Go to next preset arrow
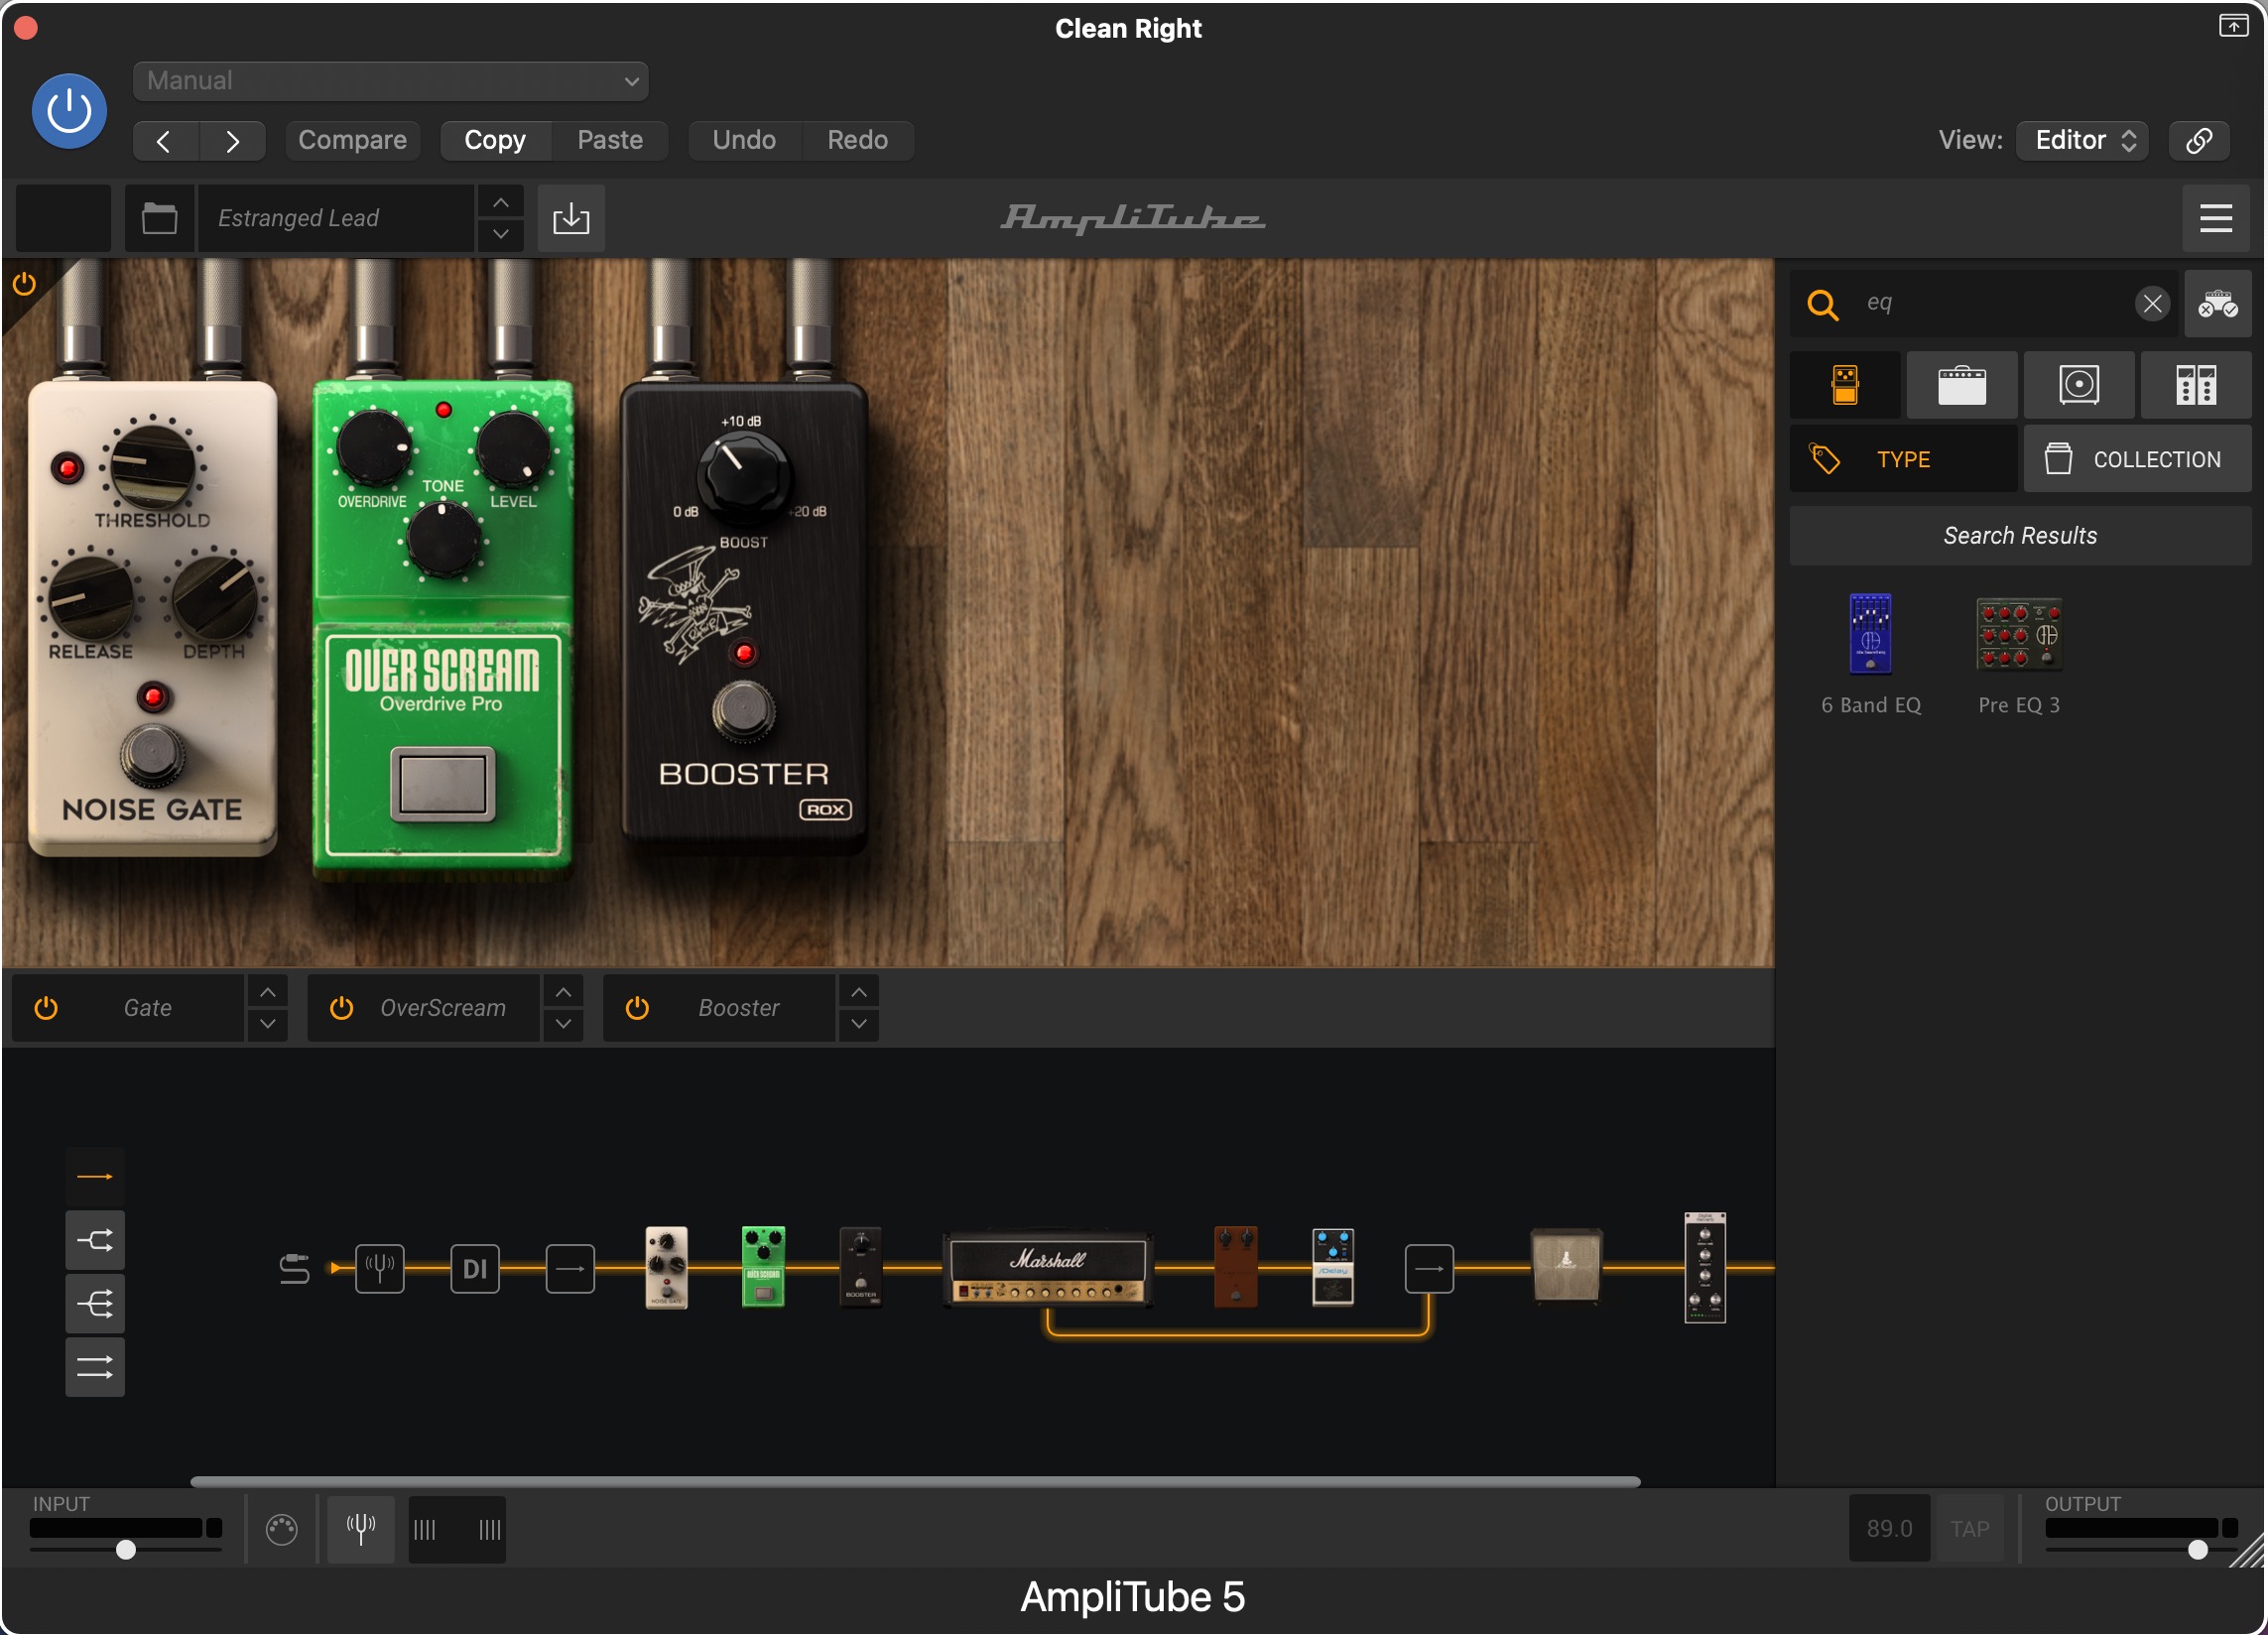This screenshot has width=2268, height=1635. (232, 141)
